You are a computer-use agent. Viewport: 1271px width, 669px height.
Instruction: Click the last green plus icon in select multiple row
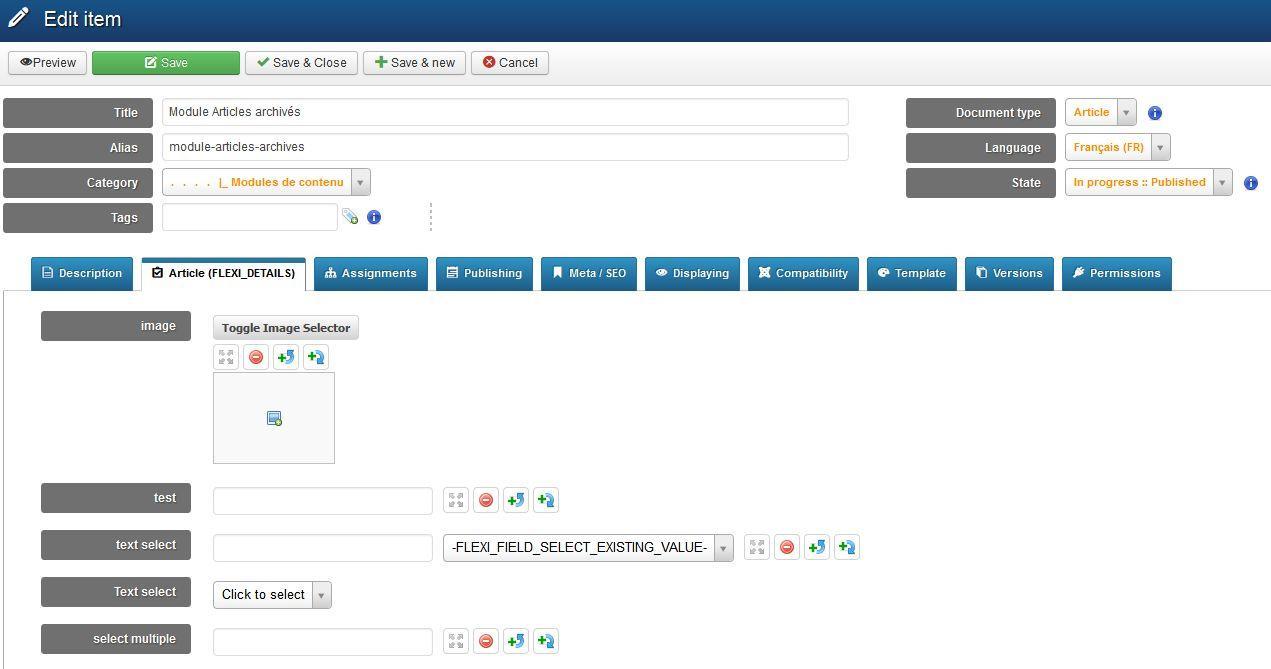[546, 641]
